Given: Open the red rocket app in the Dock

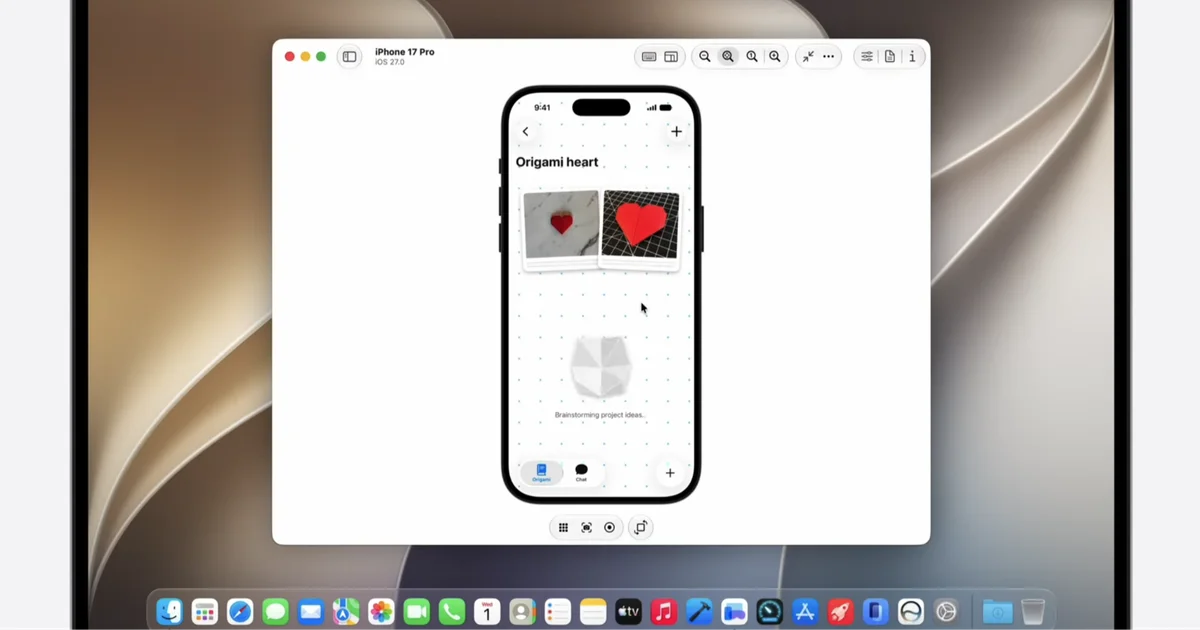Looking at the screenshot, I should 840,611.
